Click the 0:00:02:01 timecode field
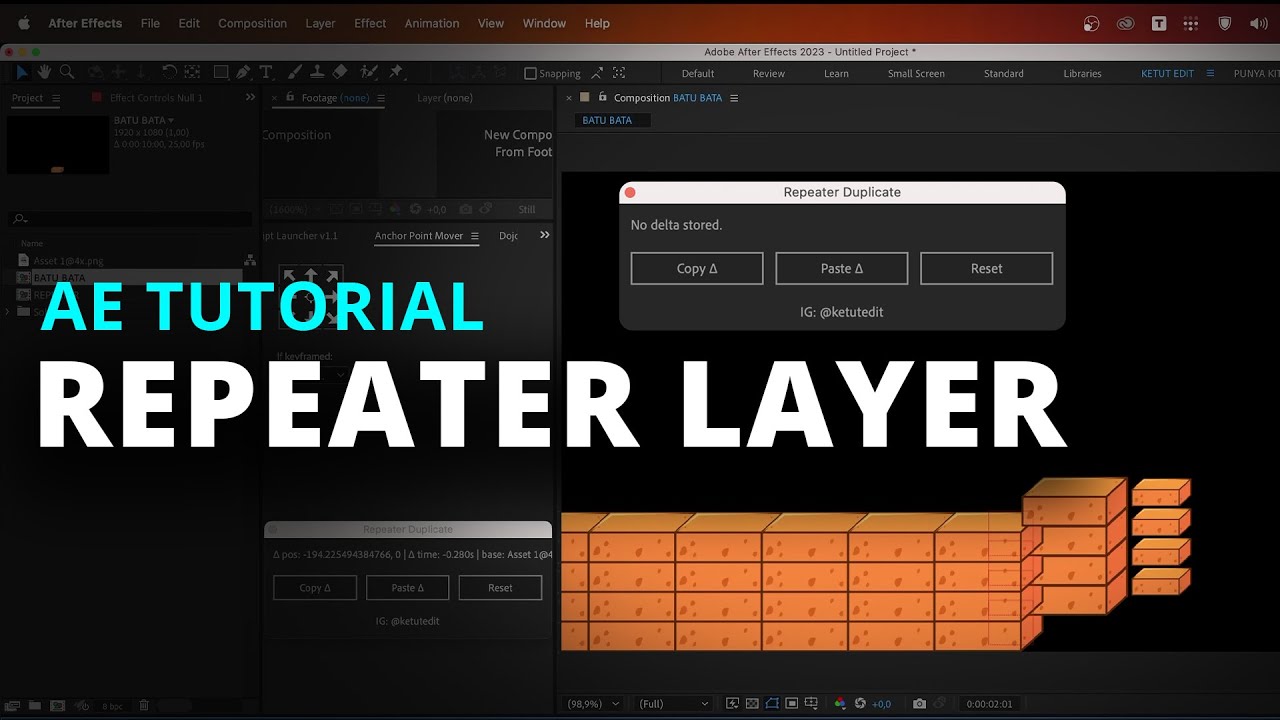 point(989,704)
